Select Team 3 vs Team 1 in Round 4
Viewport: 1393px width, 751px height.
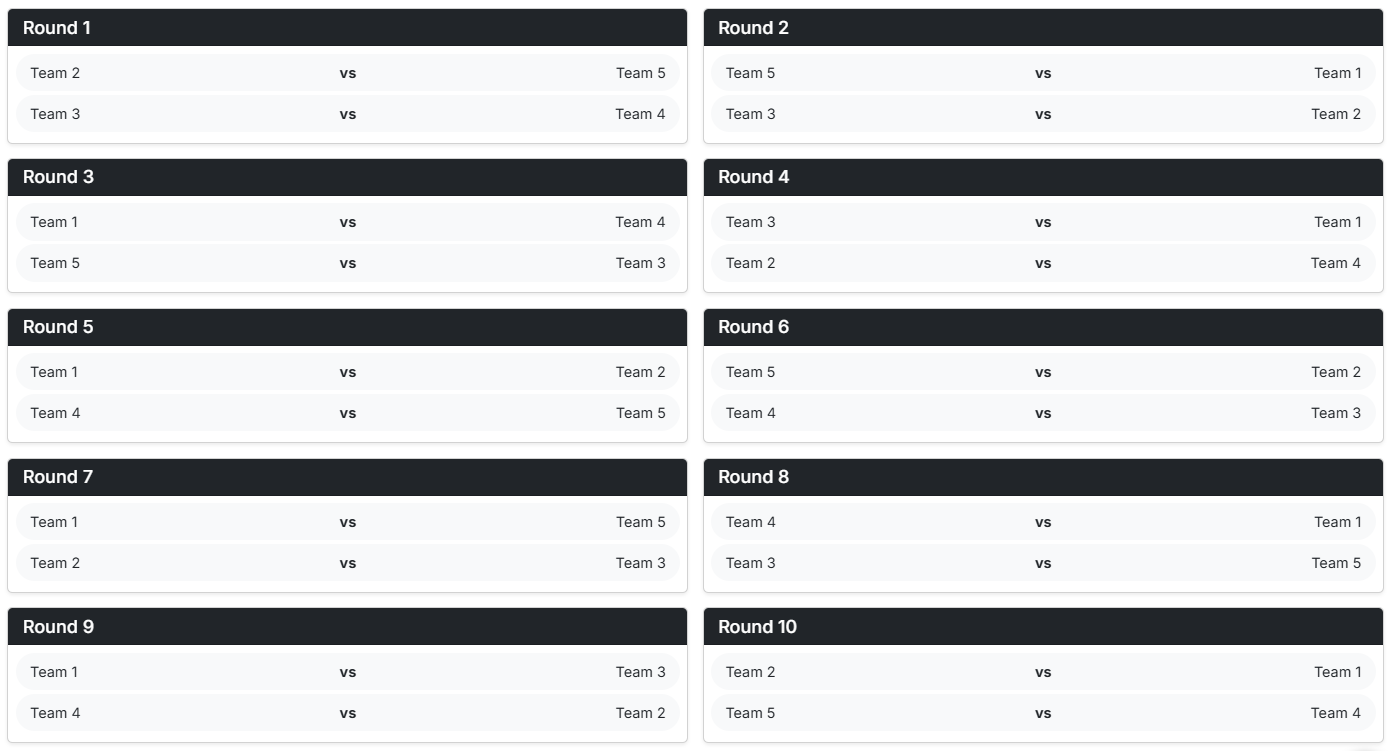pos(1043,222)
